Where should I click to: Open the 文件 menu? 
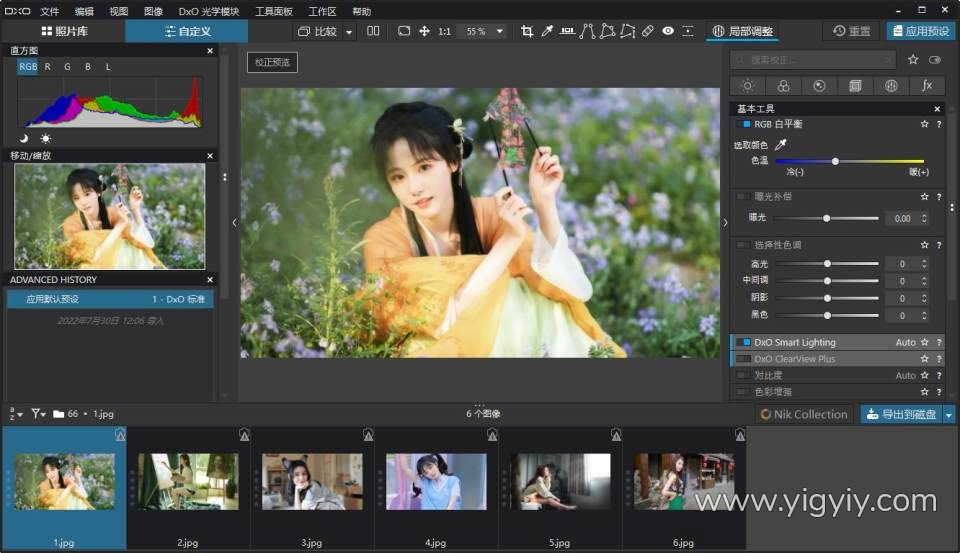[50, 11]
